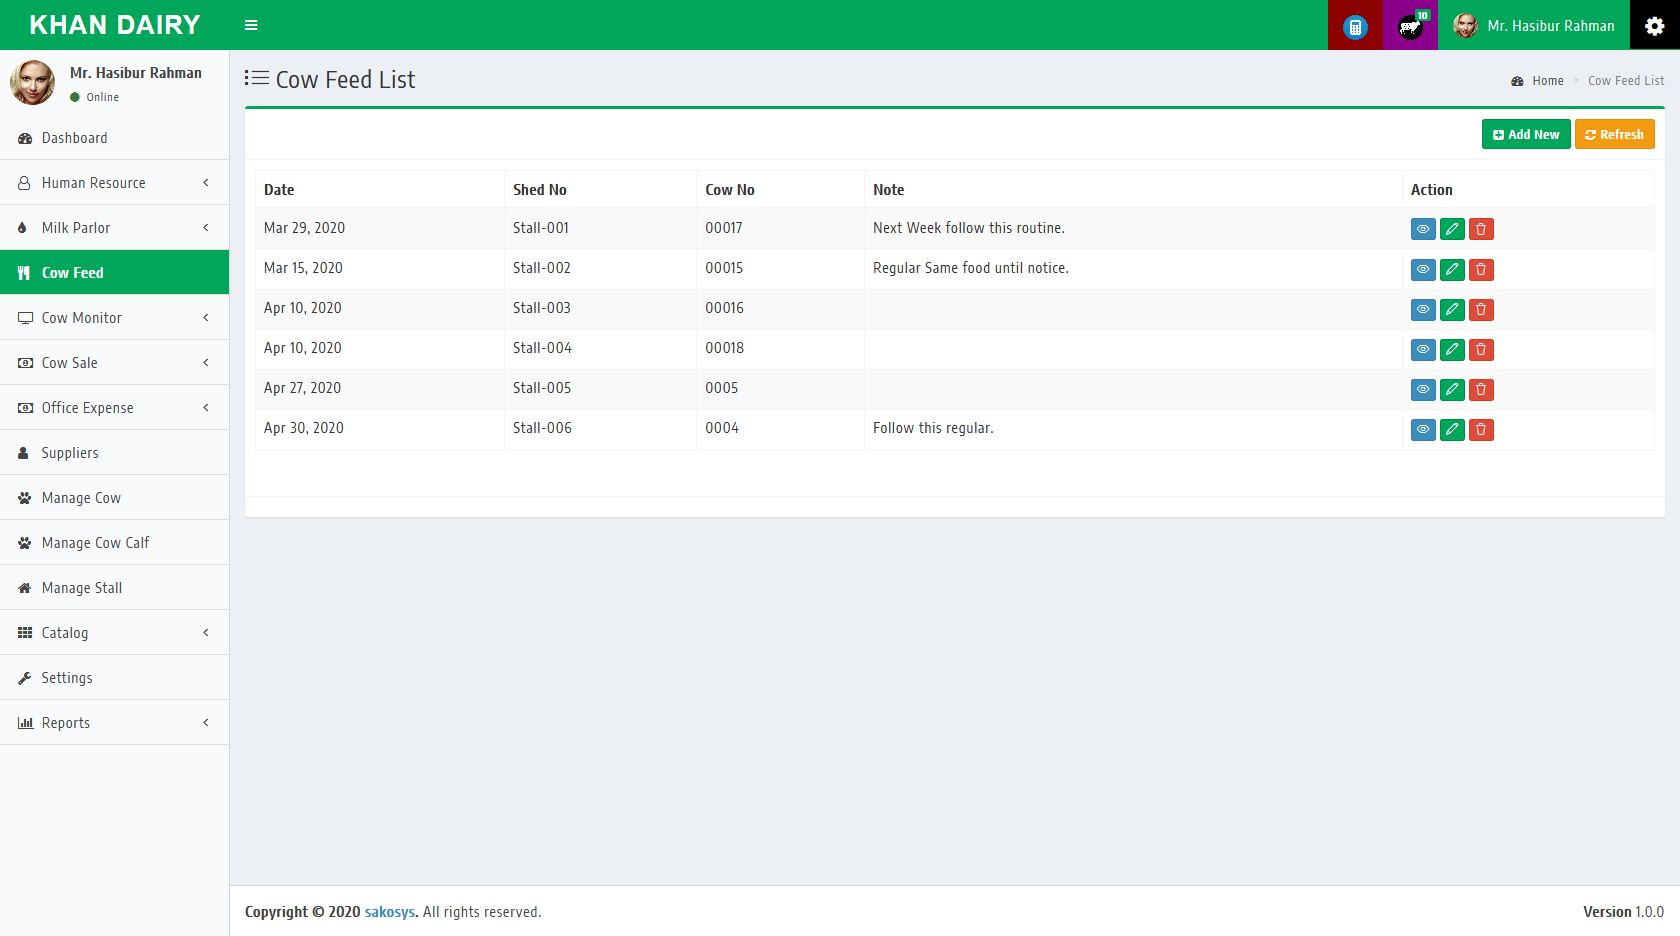
Task: Edit the Stall-001 feed record
Action: click(1452, 229)
